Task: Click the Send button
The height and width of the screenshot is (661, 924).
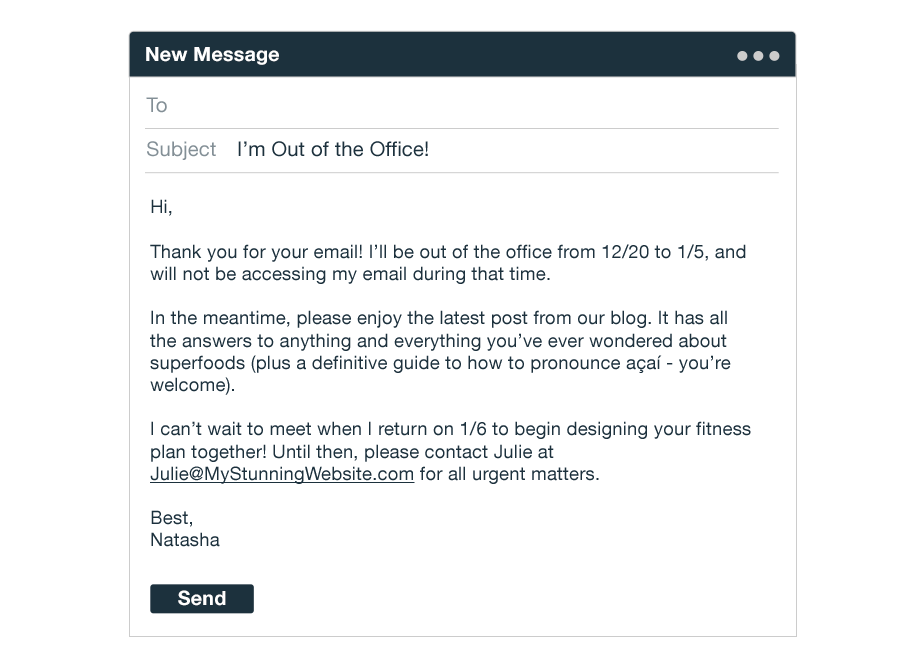Action: point(202,599)
